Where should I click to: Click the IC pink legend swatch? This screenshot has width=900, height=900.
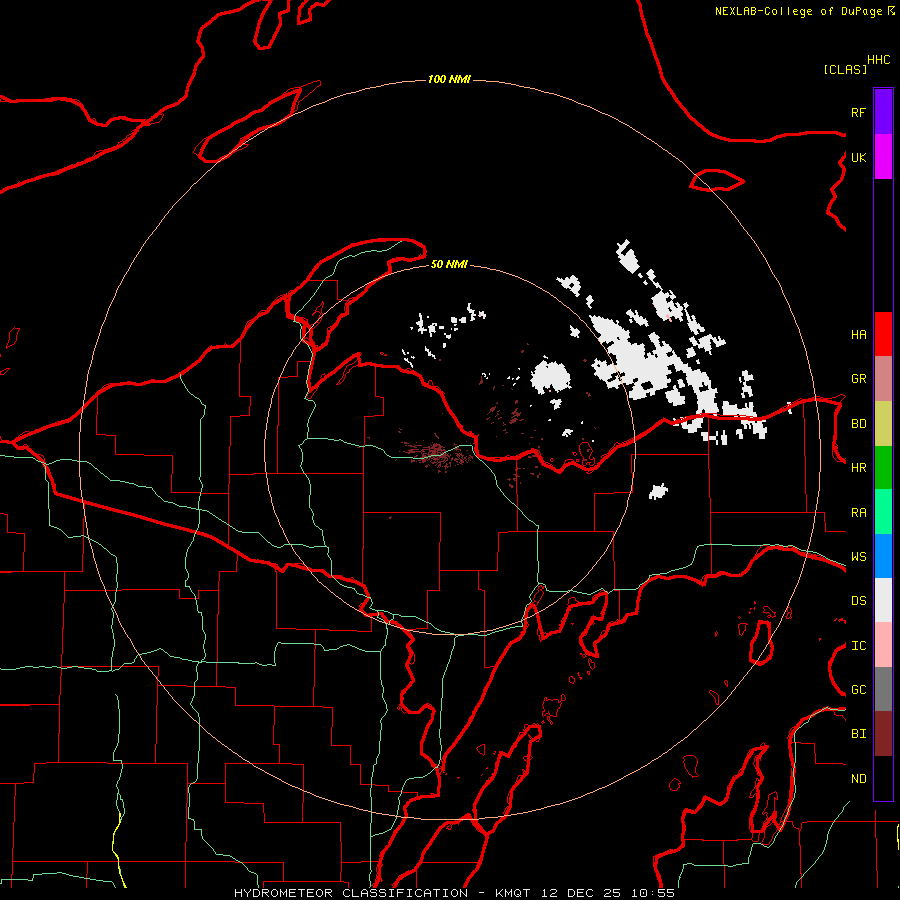tap(883, 645)
